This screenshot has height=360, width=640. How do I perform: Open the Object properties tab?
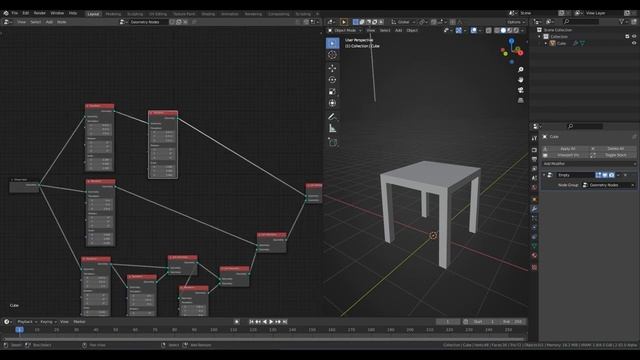pos(534,200)
